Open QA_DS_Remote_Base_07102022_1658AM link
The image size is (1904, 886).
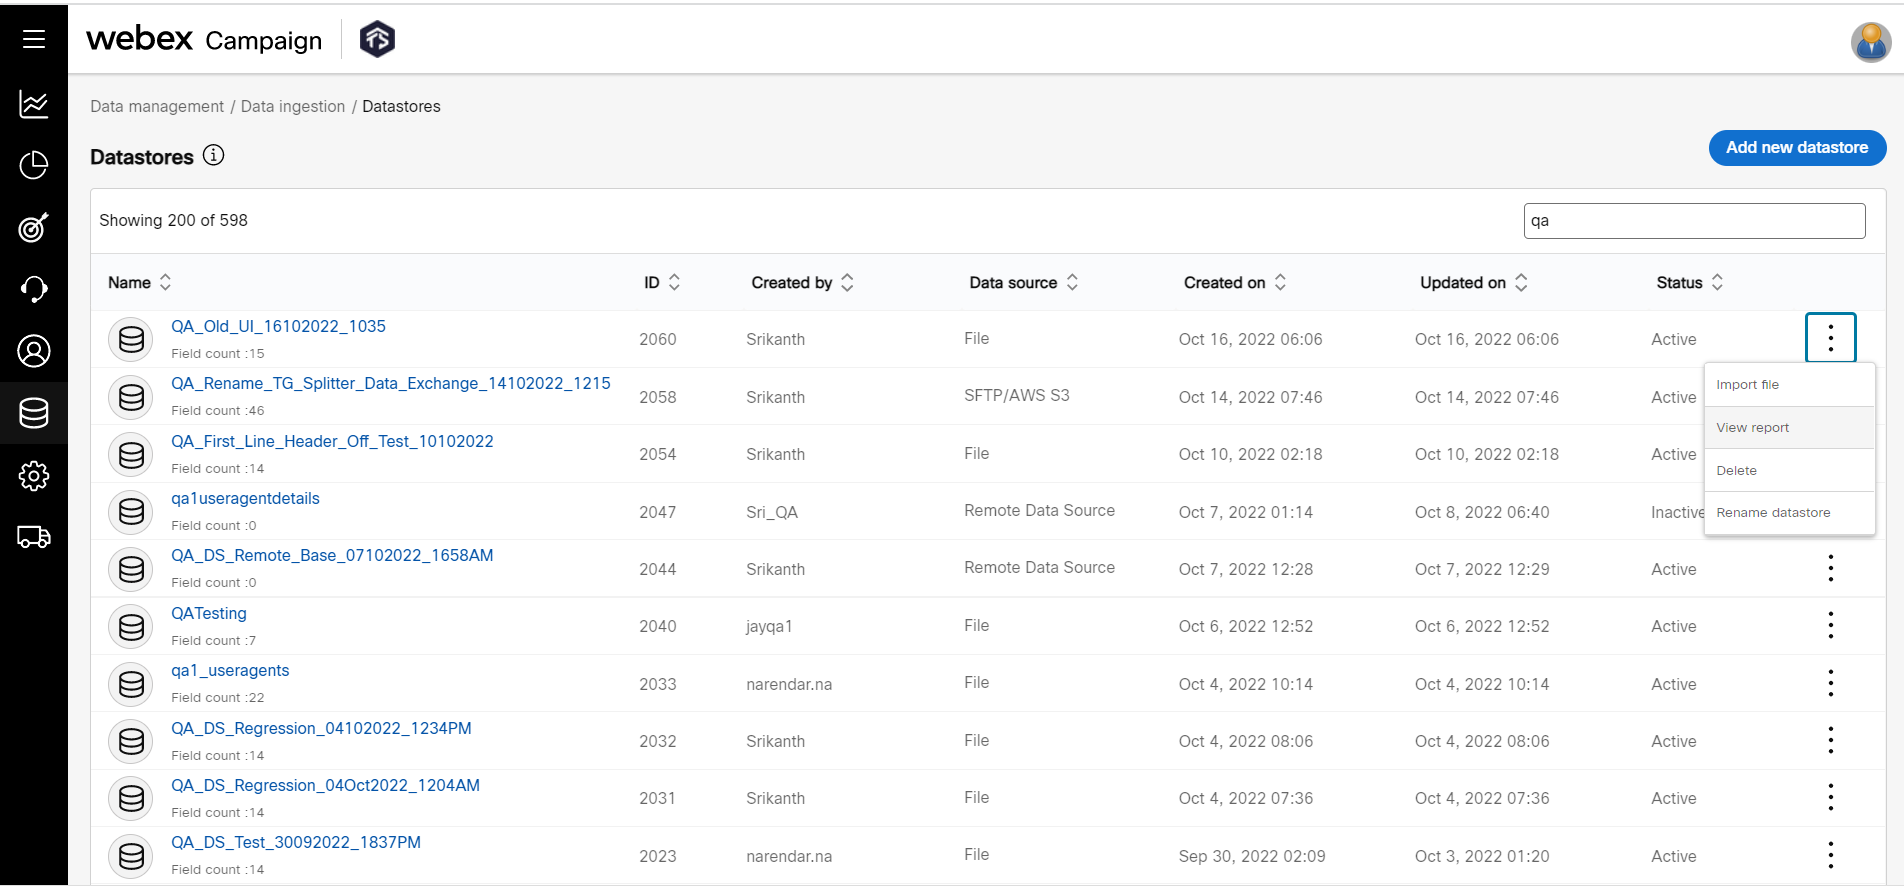[x=332, y=555]
